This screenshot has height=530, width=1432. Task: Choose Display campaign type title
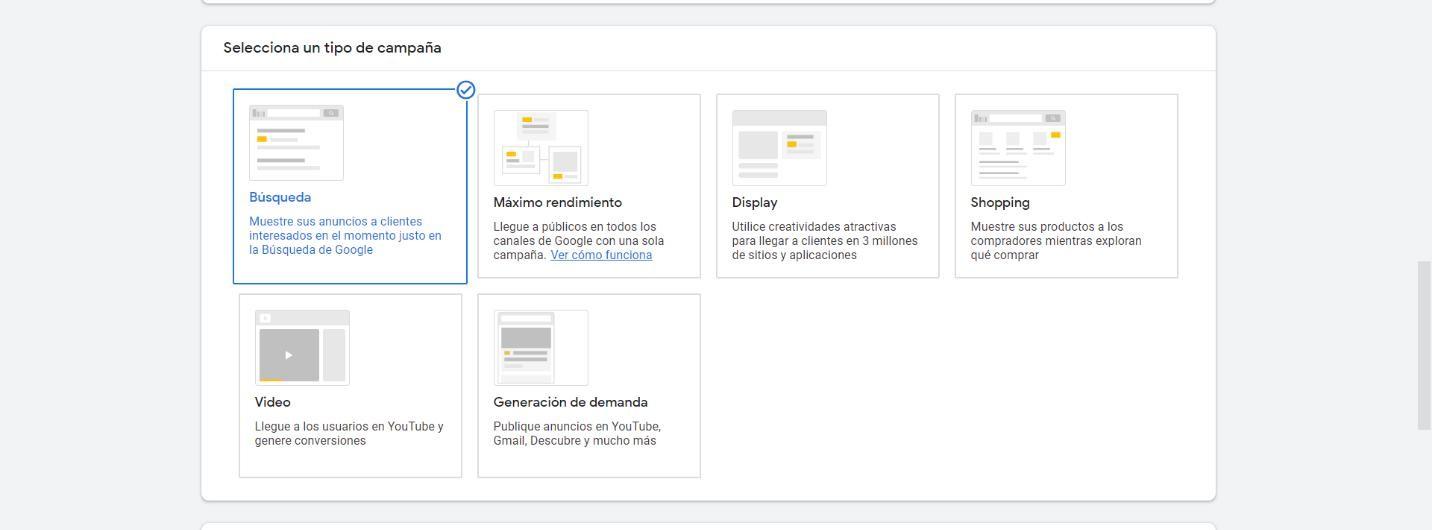point(754,203)
